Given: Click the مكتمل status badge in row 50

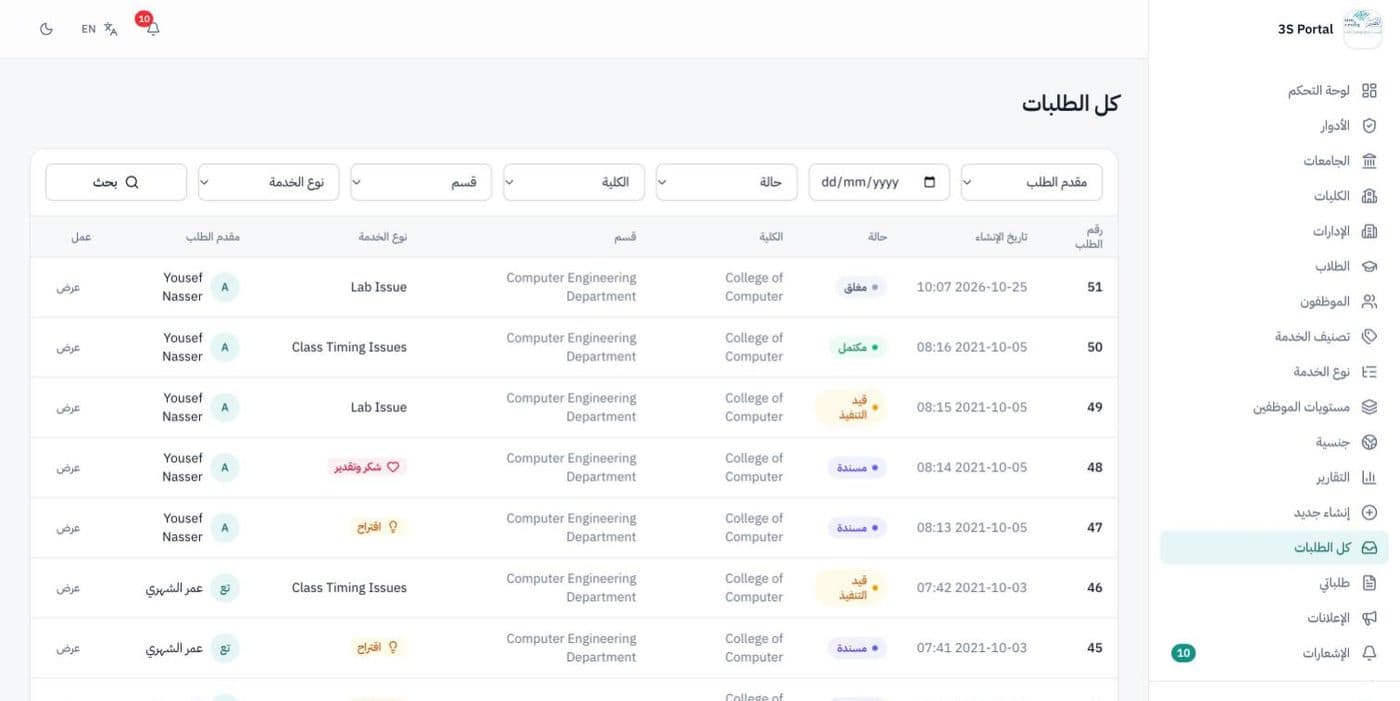Looking at the screenshot, I should 858,347.
